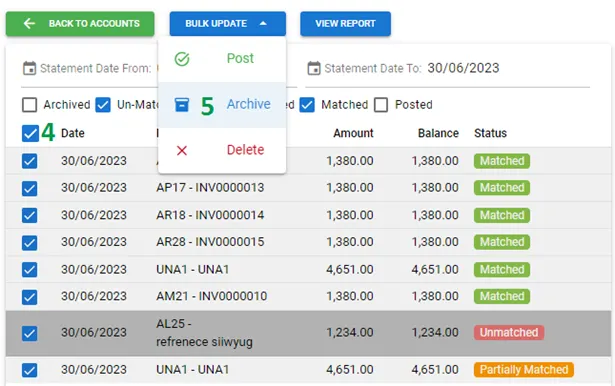Uncheck the Un-Matched filter checkbox
615x386 pixels.
103,105
